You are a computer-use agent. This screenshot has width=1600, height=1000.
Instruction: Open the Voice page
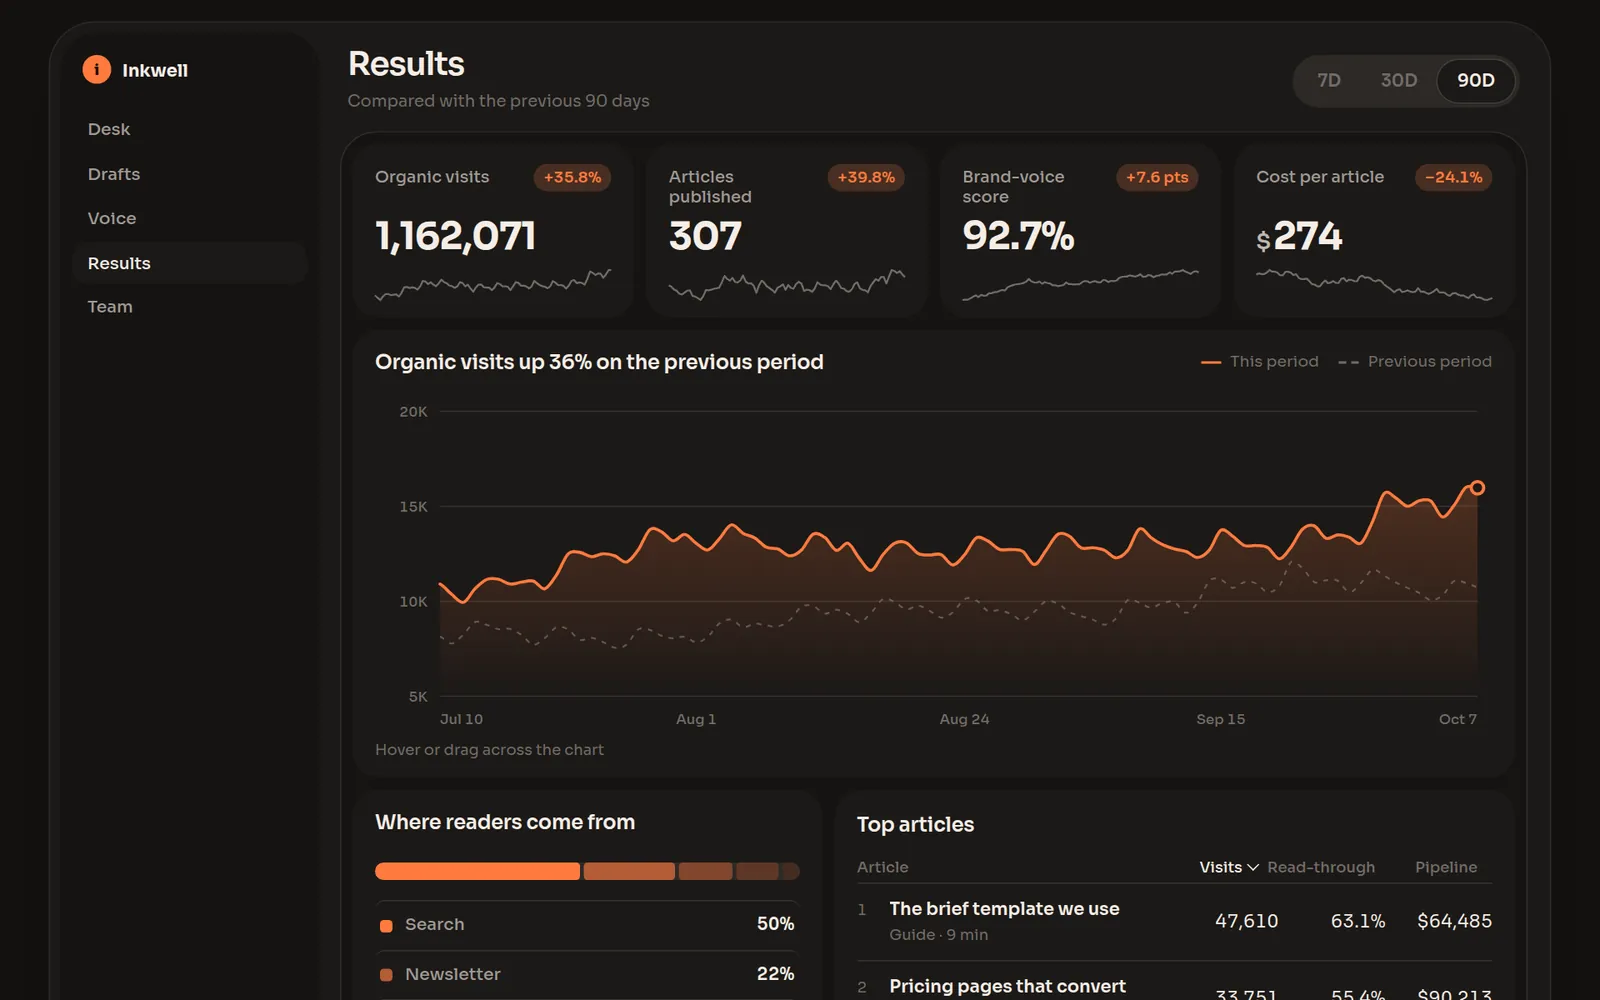point(189,218)
